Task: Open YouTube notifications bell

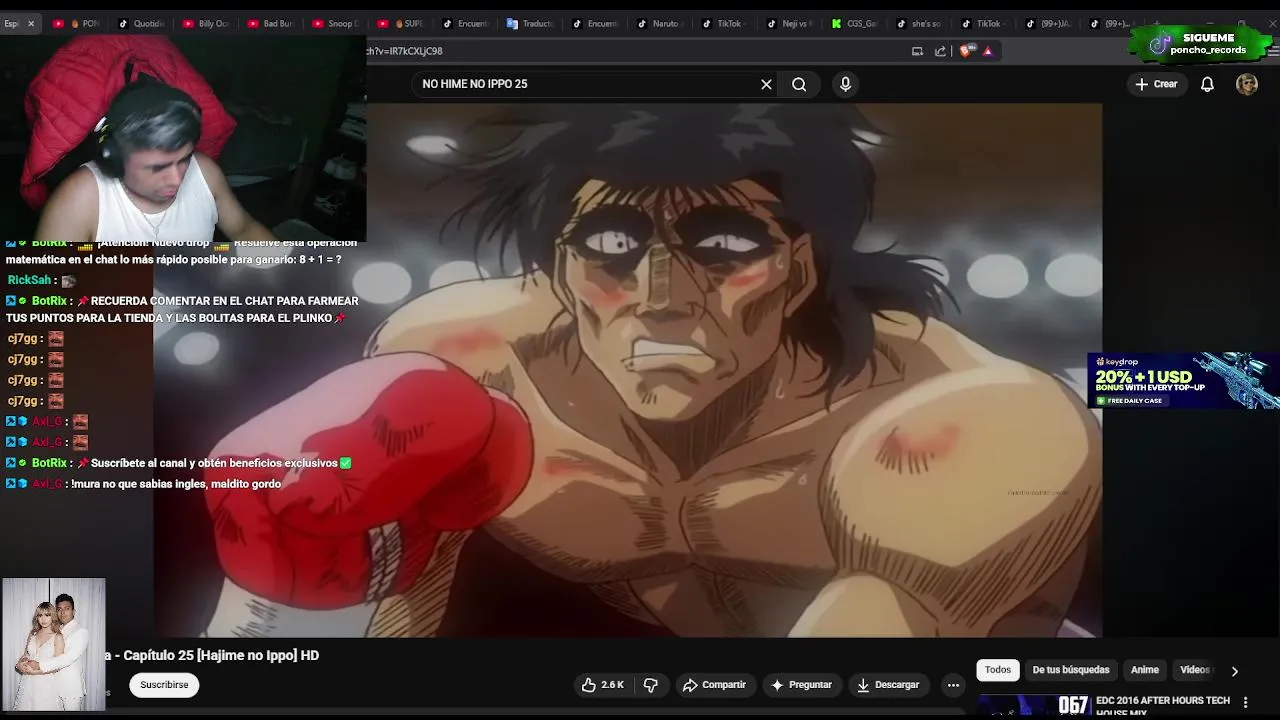Action: 1207,84
